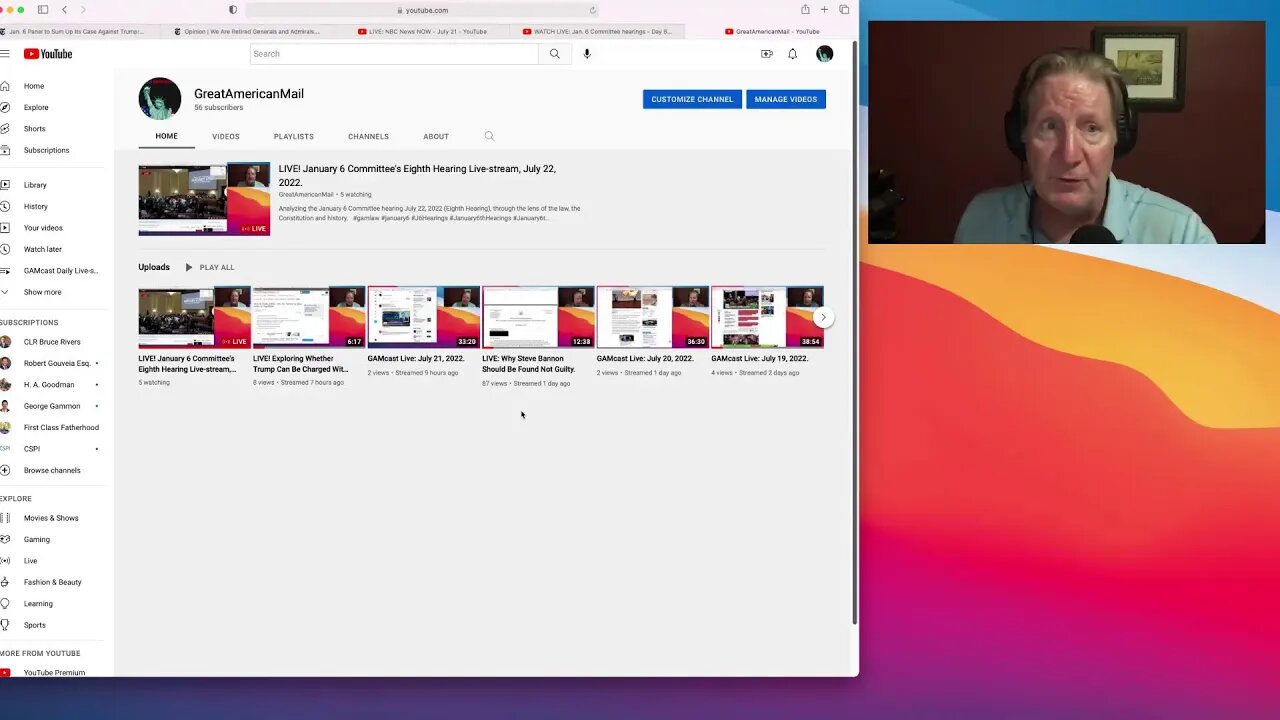Switch to the WATCH LIVE: Jan. 6 Committee hearings tab
1280x720 pixels.
point(598,31)
